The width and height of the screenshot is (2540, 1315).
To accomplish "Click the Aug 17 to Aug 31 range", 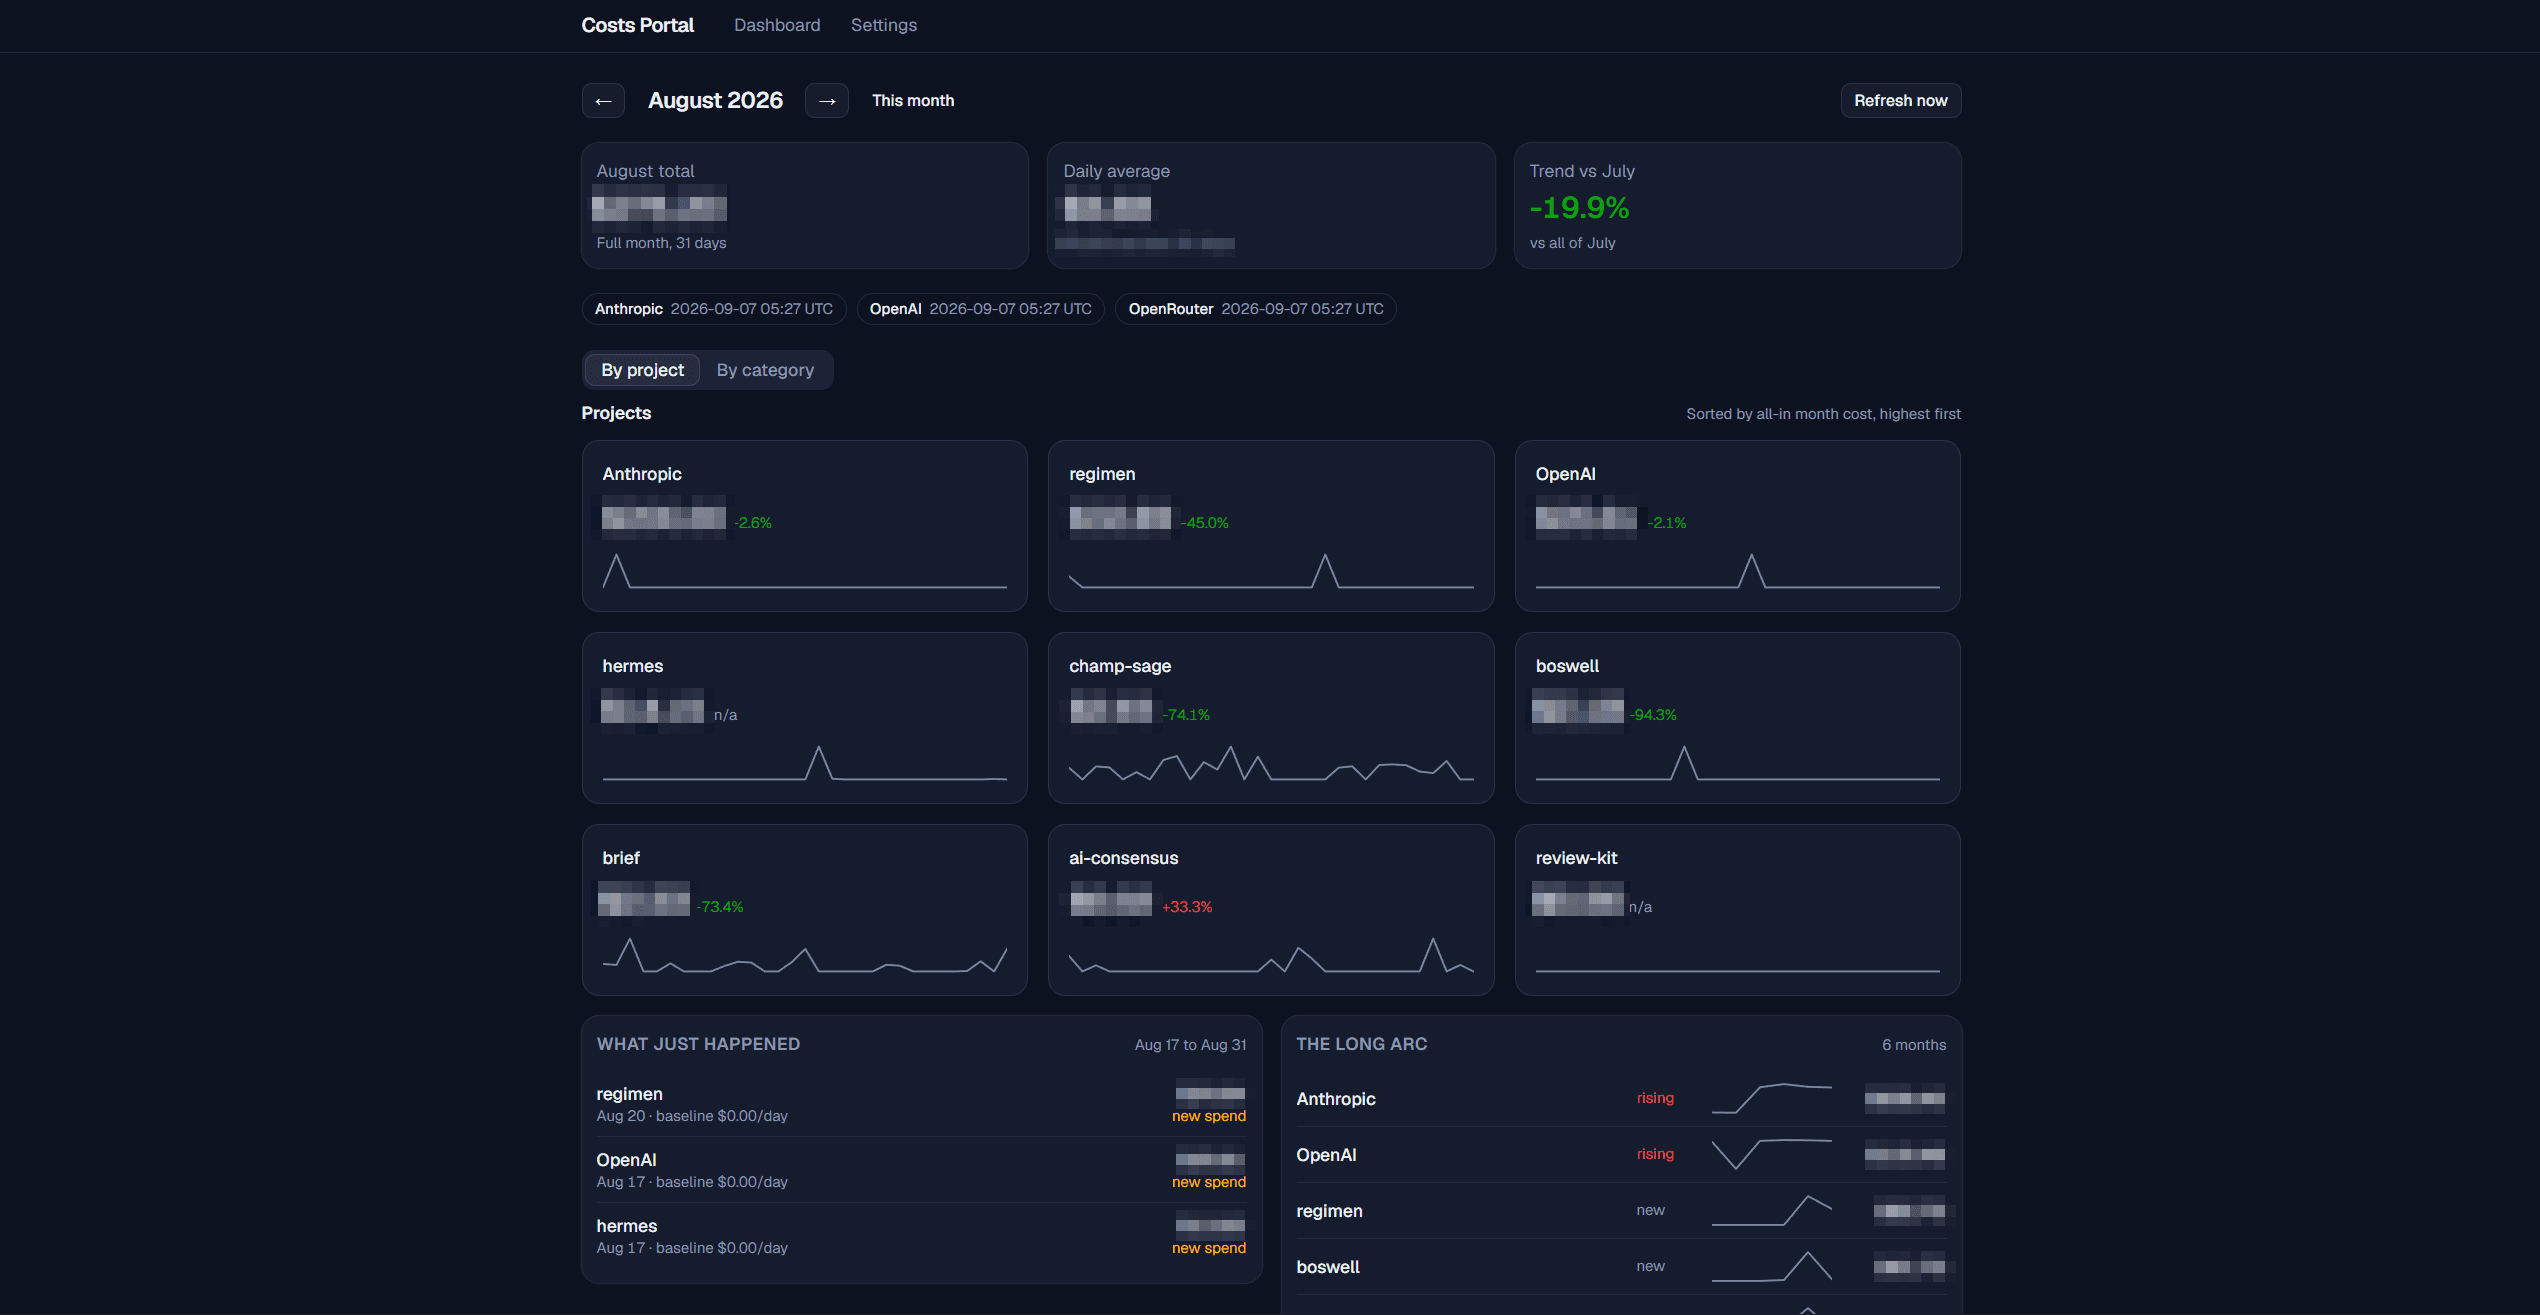I will click(x=1191, y=1045).
